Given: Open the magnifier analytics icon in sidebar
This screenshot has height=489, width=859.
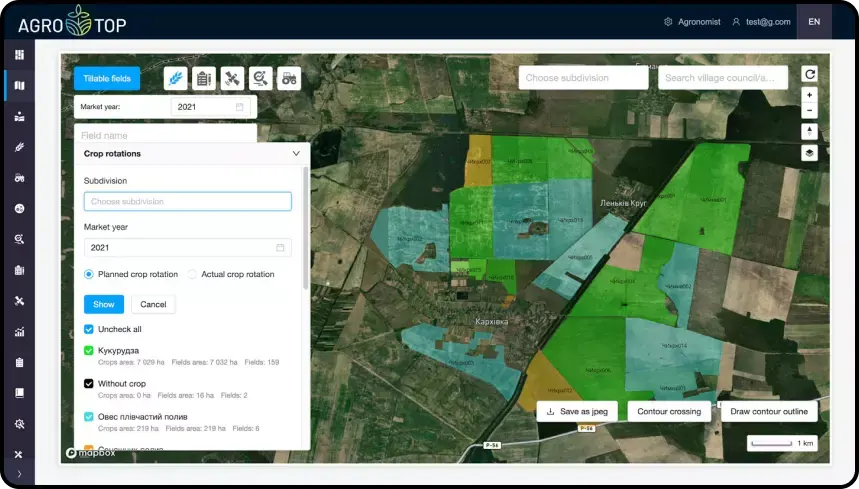Looking at the screenshot, I should [x=20, y=239].
